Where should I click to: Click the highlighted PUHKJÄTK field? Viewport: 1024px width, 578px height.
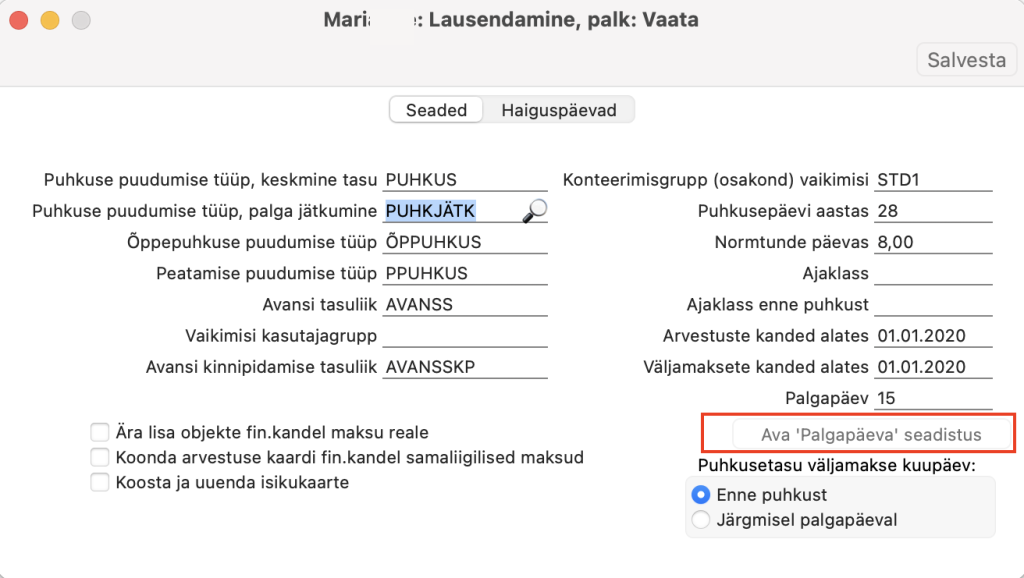click(450, 211)
